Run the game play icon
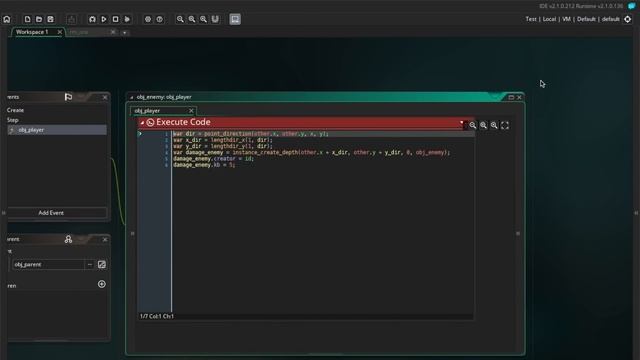Viewport: 640px width, 360px height. [104, 19]
